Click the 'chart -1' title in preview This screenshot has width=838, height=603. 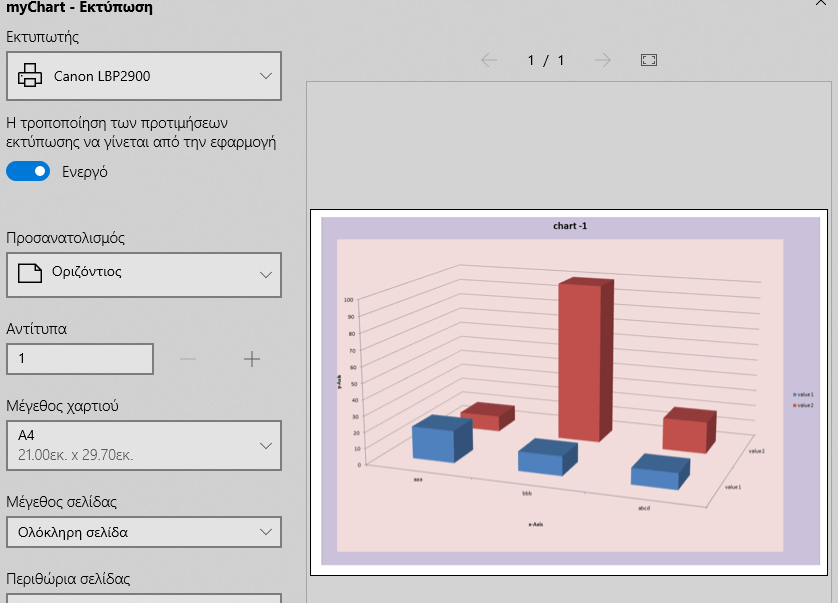pos(570,226)
